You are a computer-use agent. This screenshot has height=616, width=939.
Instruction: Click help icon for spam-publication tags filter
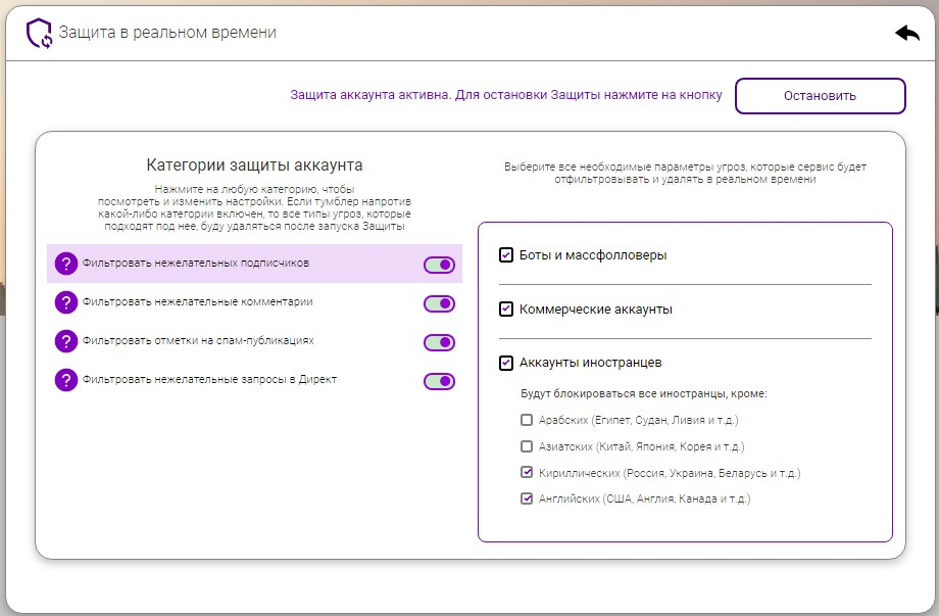coord(66,342)
